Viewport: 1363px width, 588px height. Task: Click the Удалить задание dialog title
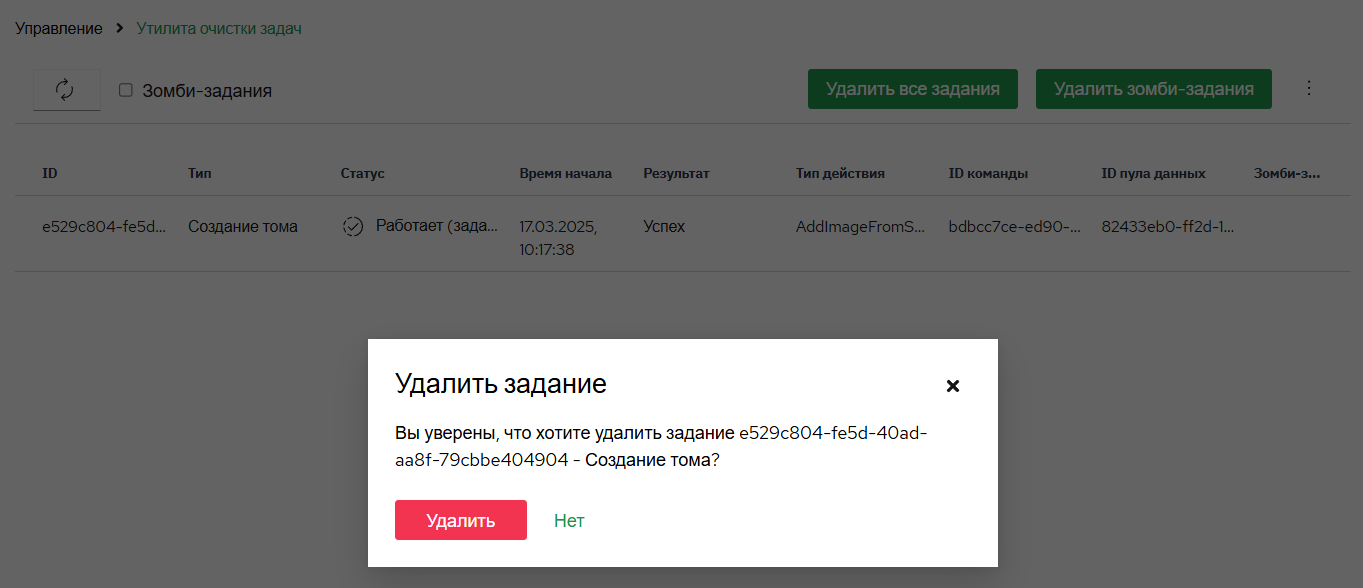coord(501,384)
